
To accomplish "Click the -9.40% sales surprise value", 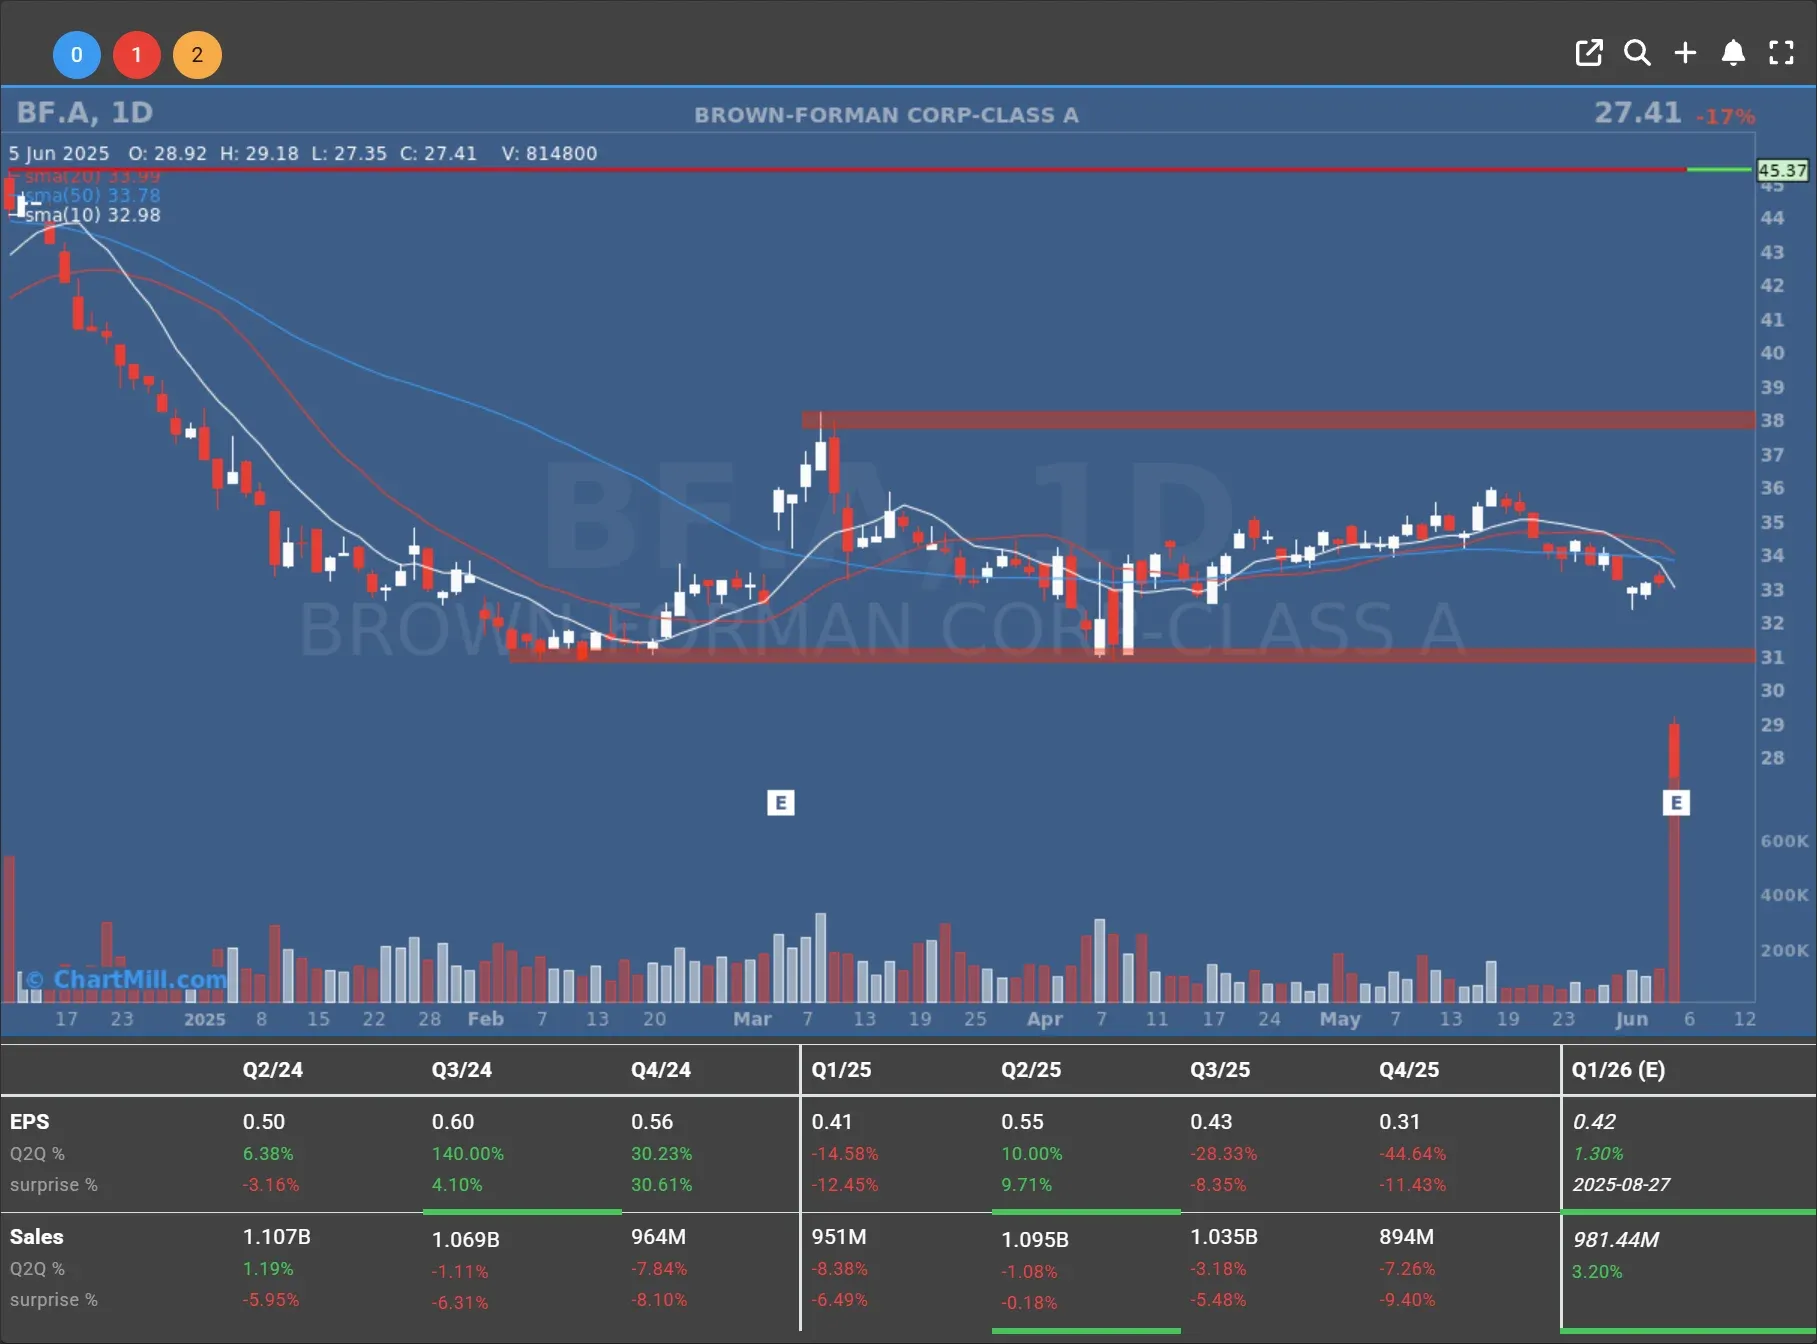I will (x=1407, y=1299).
